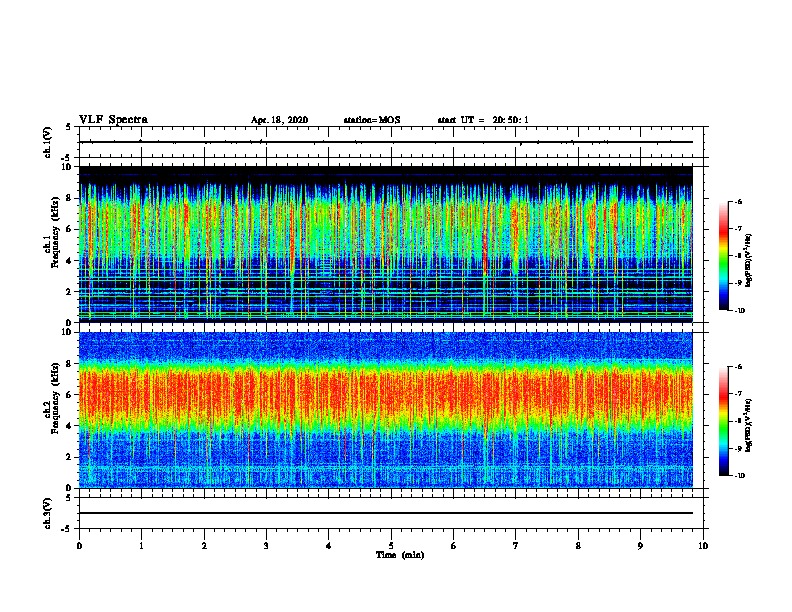The width and height of the screenshot is (792, 612).
Task: Click time axis tick label "7"
Action: (516, 546)
